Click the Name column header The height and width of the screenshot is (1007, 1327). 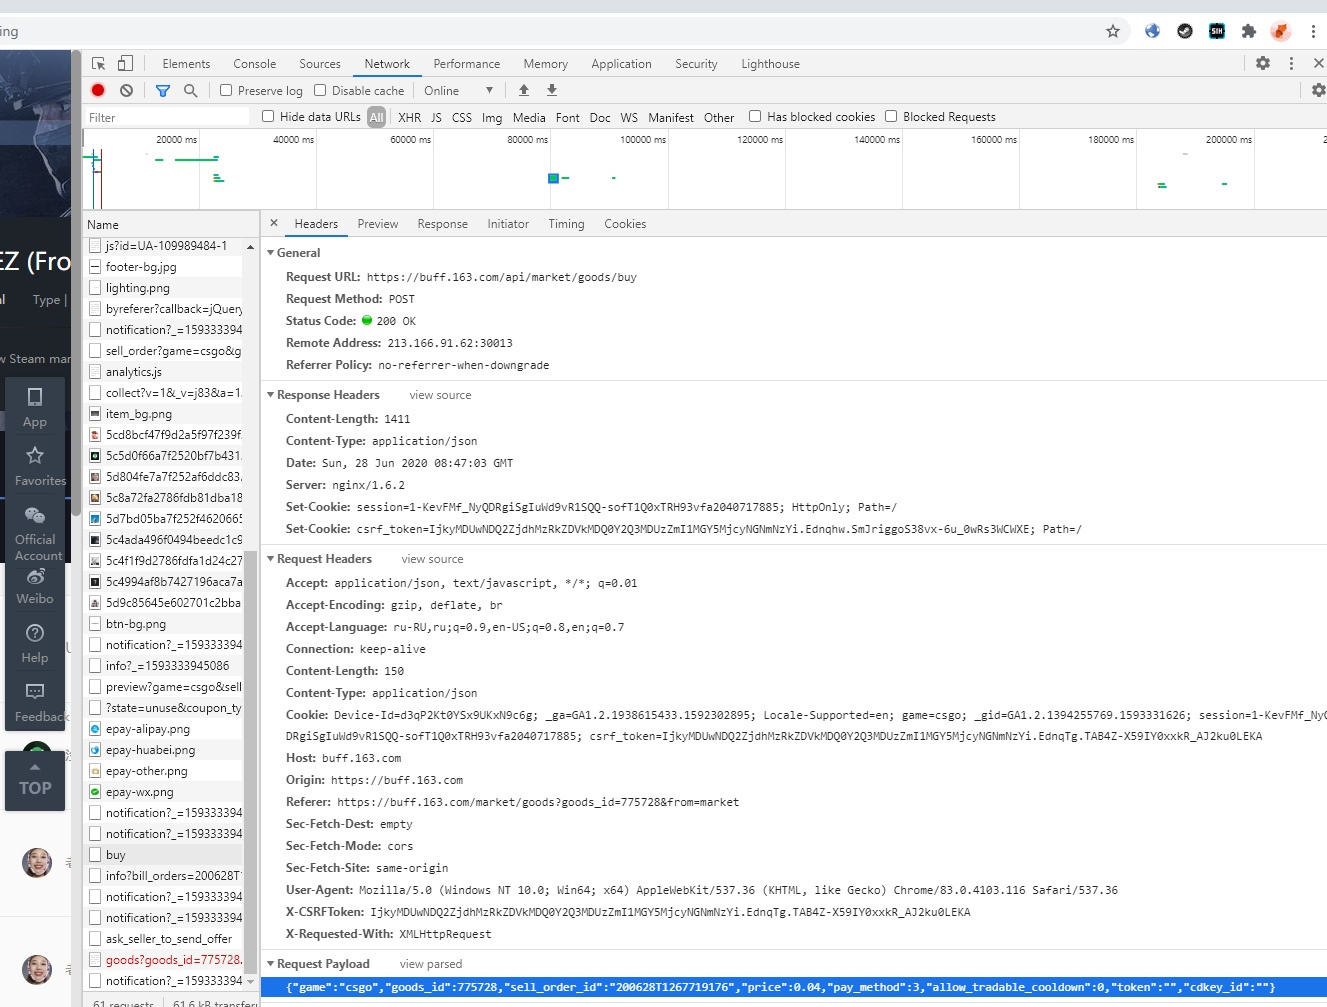[171, 225]
